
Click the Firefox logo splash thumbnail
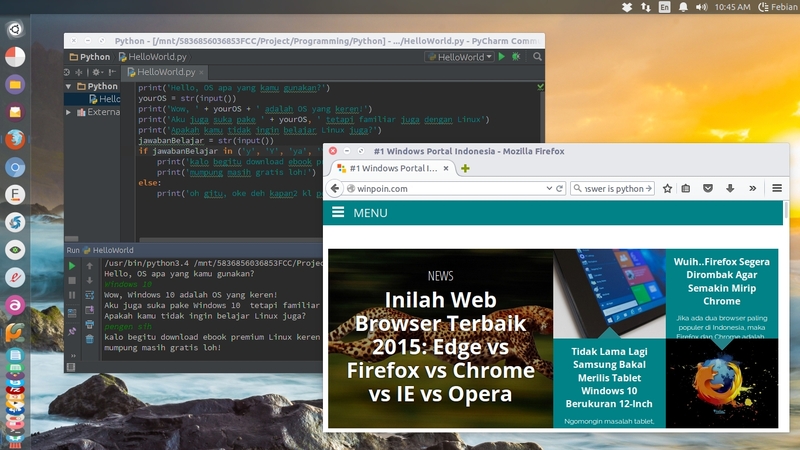722,383
